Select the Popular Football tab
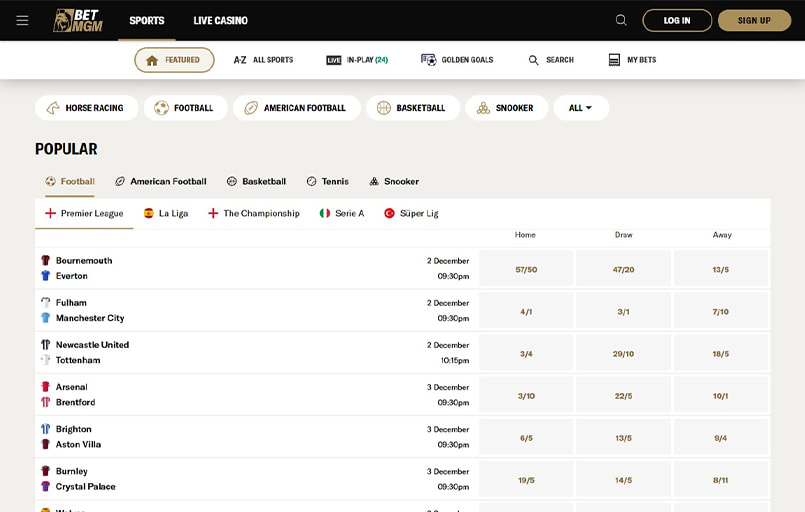Screen dimensions: 805x512 point(70,181)
